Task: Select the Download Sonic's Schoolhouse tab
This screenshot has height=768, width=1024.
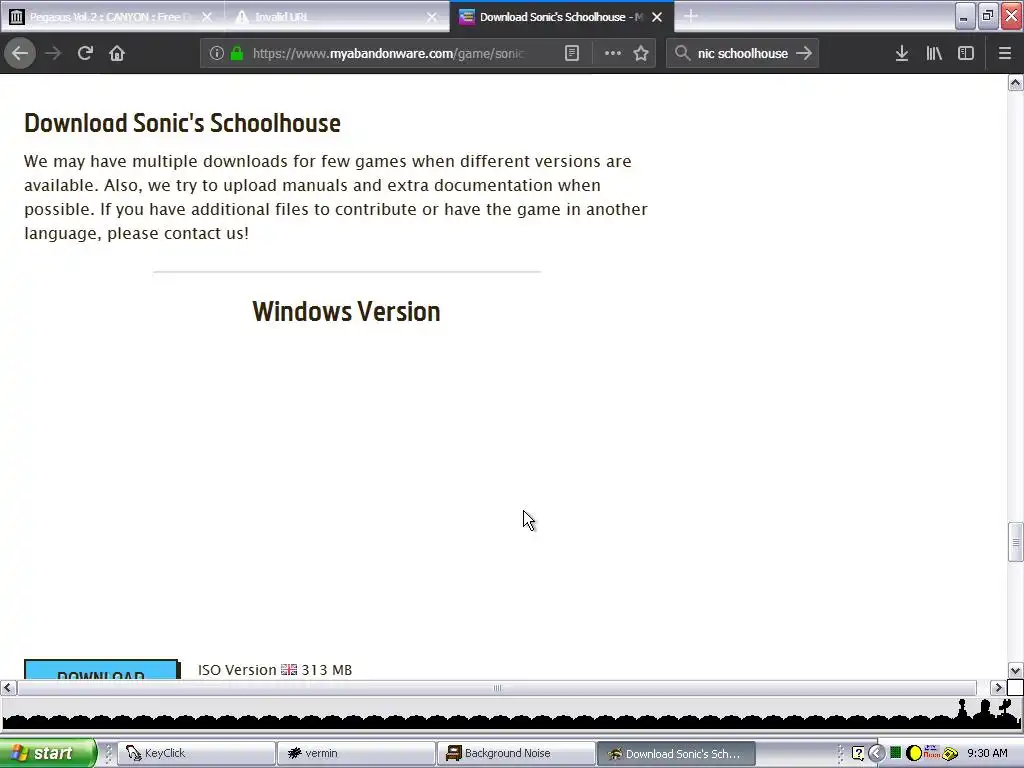Action: [x=562, y=17]
